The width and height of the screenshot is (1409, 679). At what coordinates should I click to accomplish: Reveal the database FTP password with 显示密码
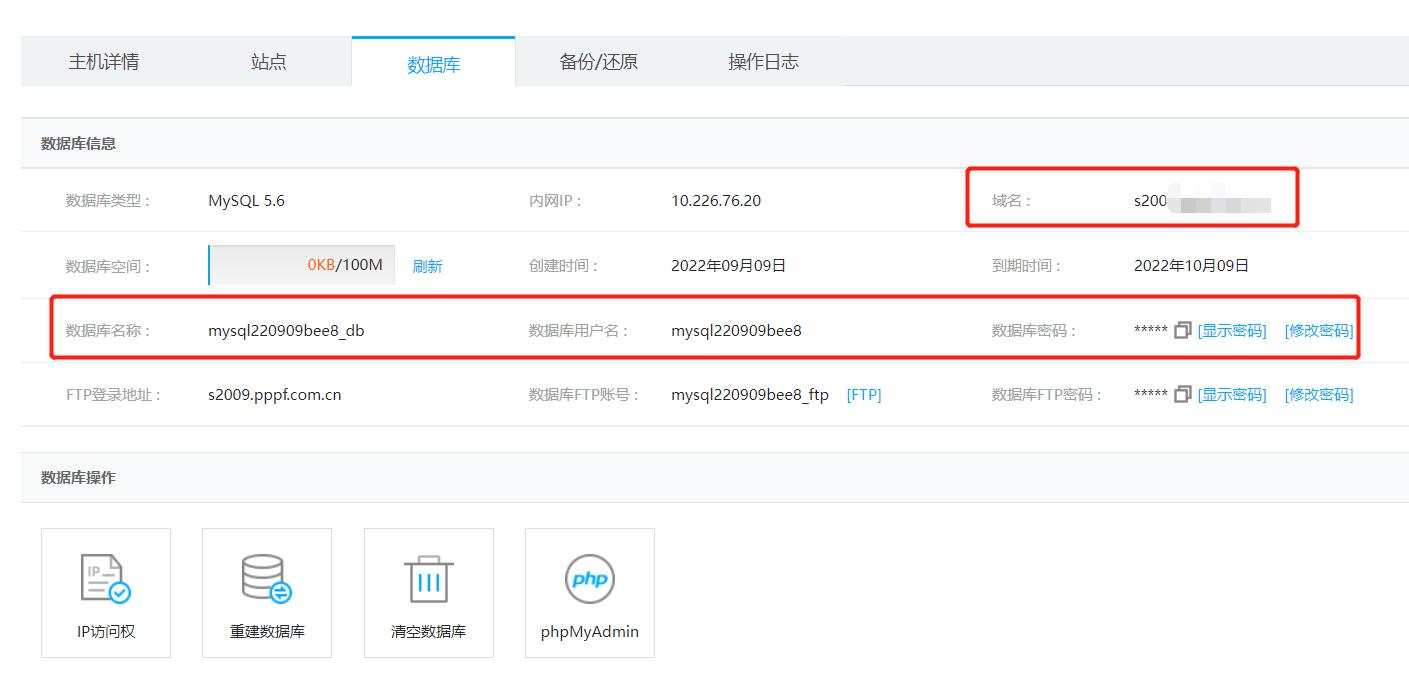pos(1232,394)
